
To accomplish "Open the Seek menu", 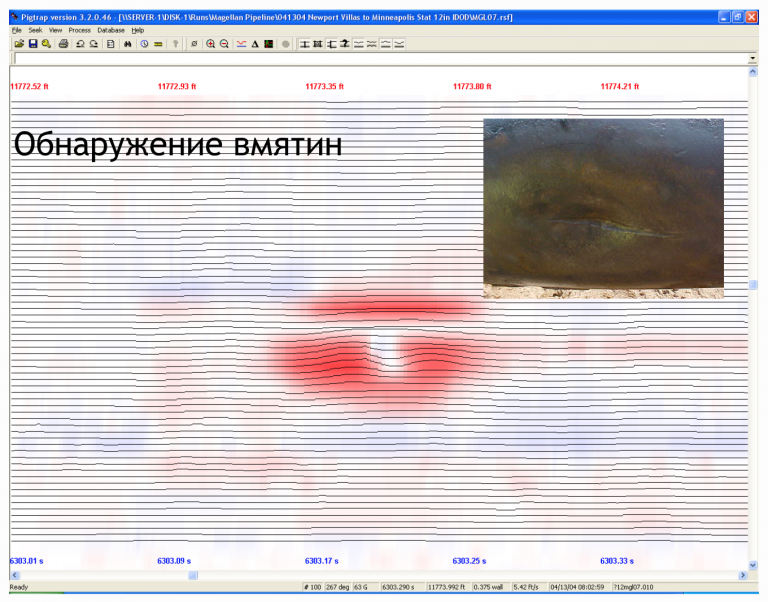I will 35,30.
